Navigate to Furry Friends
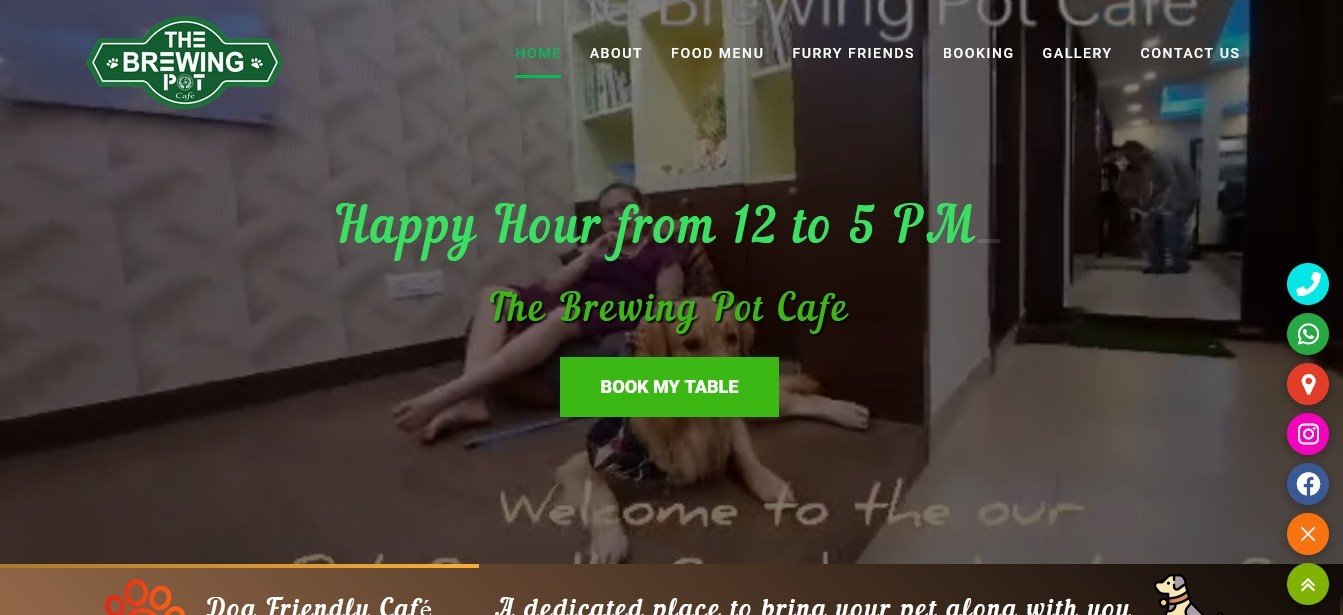The width and height of the screenshot is (1343, 615). (x=853, y=53)
